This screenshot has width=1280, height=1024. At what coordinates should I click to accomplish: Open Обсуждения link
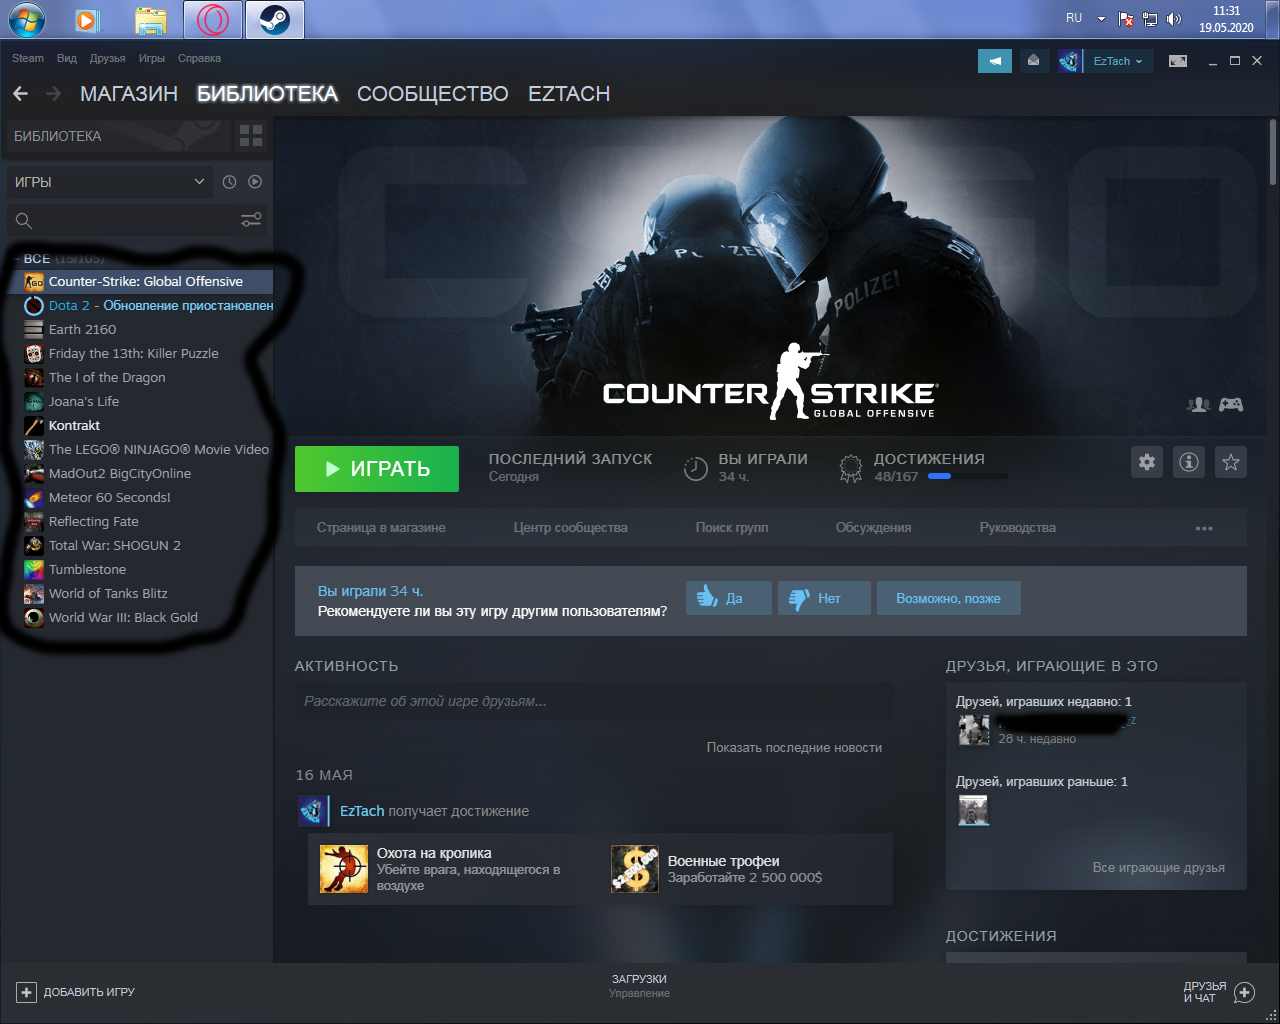click(873, 528)
